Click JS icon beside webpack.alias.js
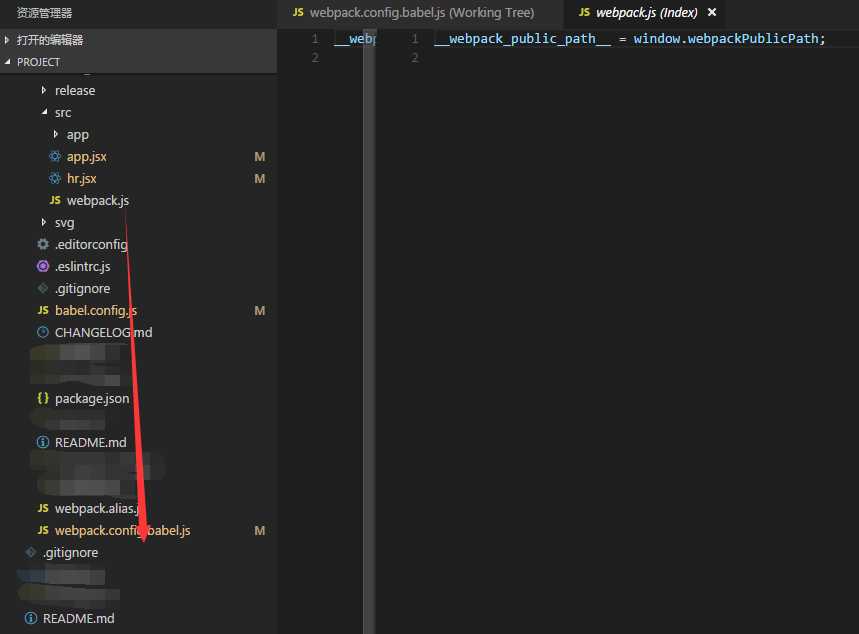The height and width of the screenshot is (634, 859). point(43,508)
